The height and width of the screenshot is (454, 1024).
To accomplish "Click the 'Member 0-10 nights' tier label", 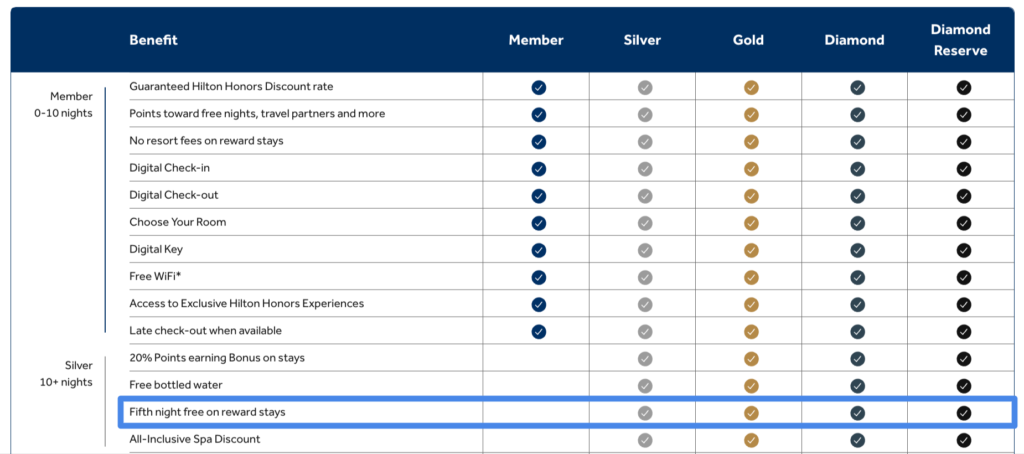I will (x=64, y=105).
